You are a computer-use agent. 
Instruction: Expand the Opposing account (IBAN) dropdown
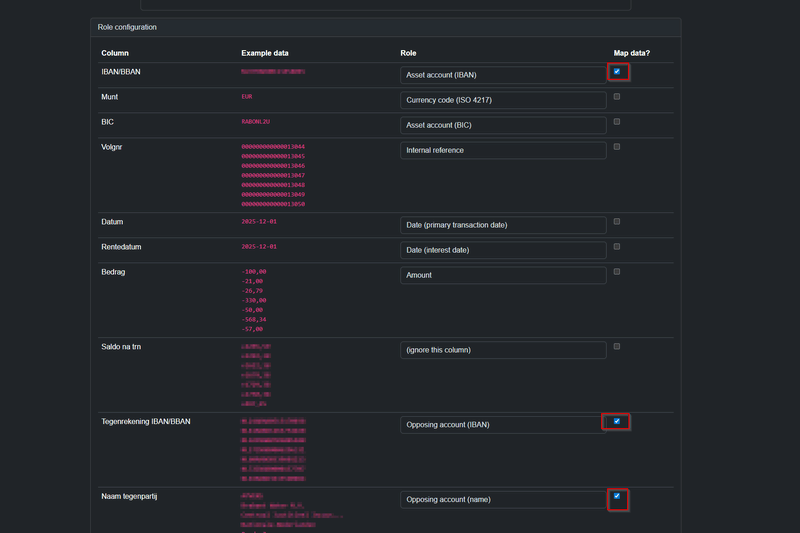[503, 425]
